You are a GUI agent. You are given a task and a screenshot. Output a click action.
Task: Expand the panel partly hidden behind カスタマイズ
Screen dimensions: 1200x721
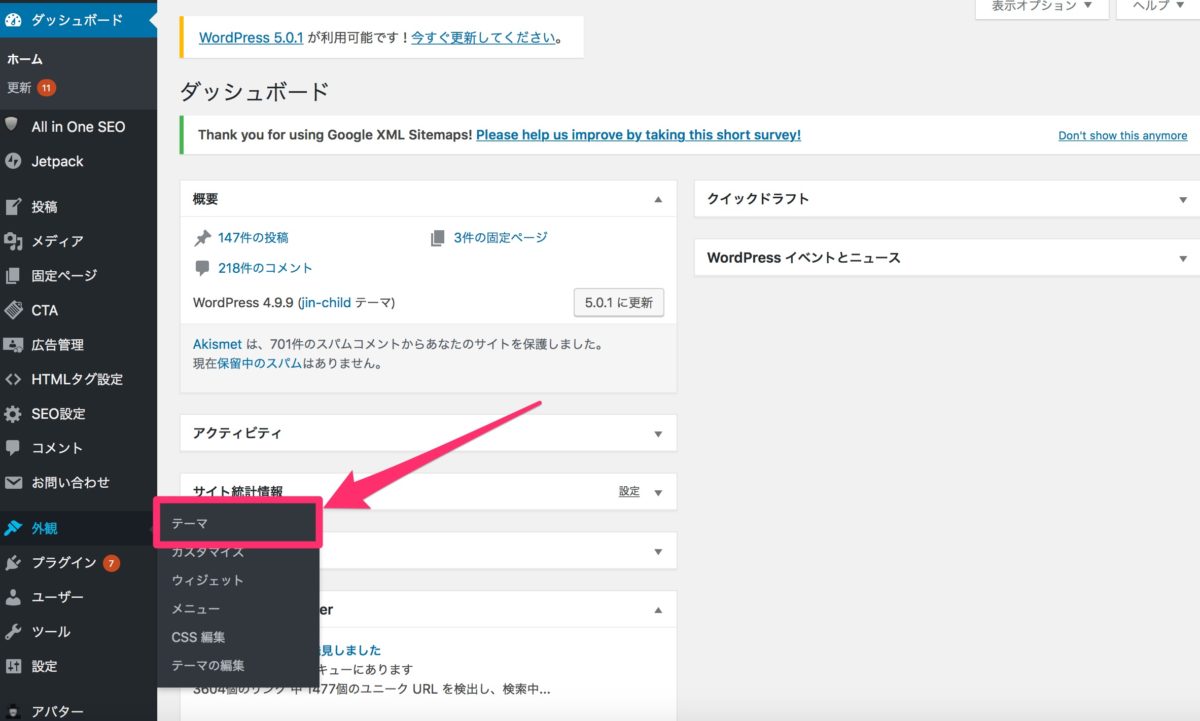click(658, 551)
